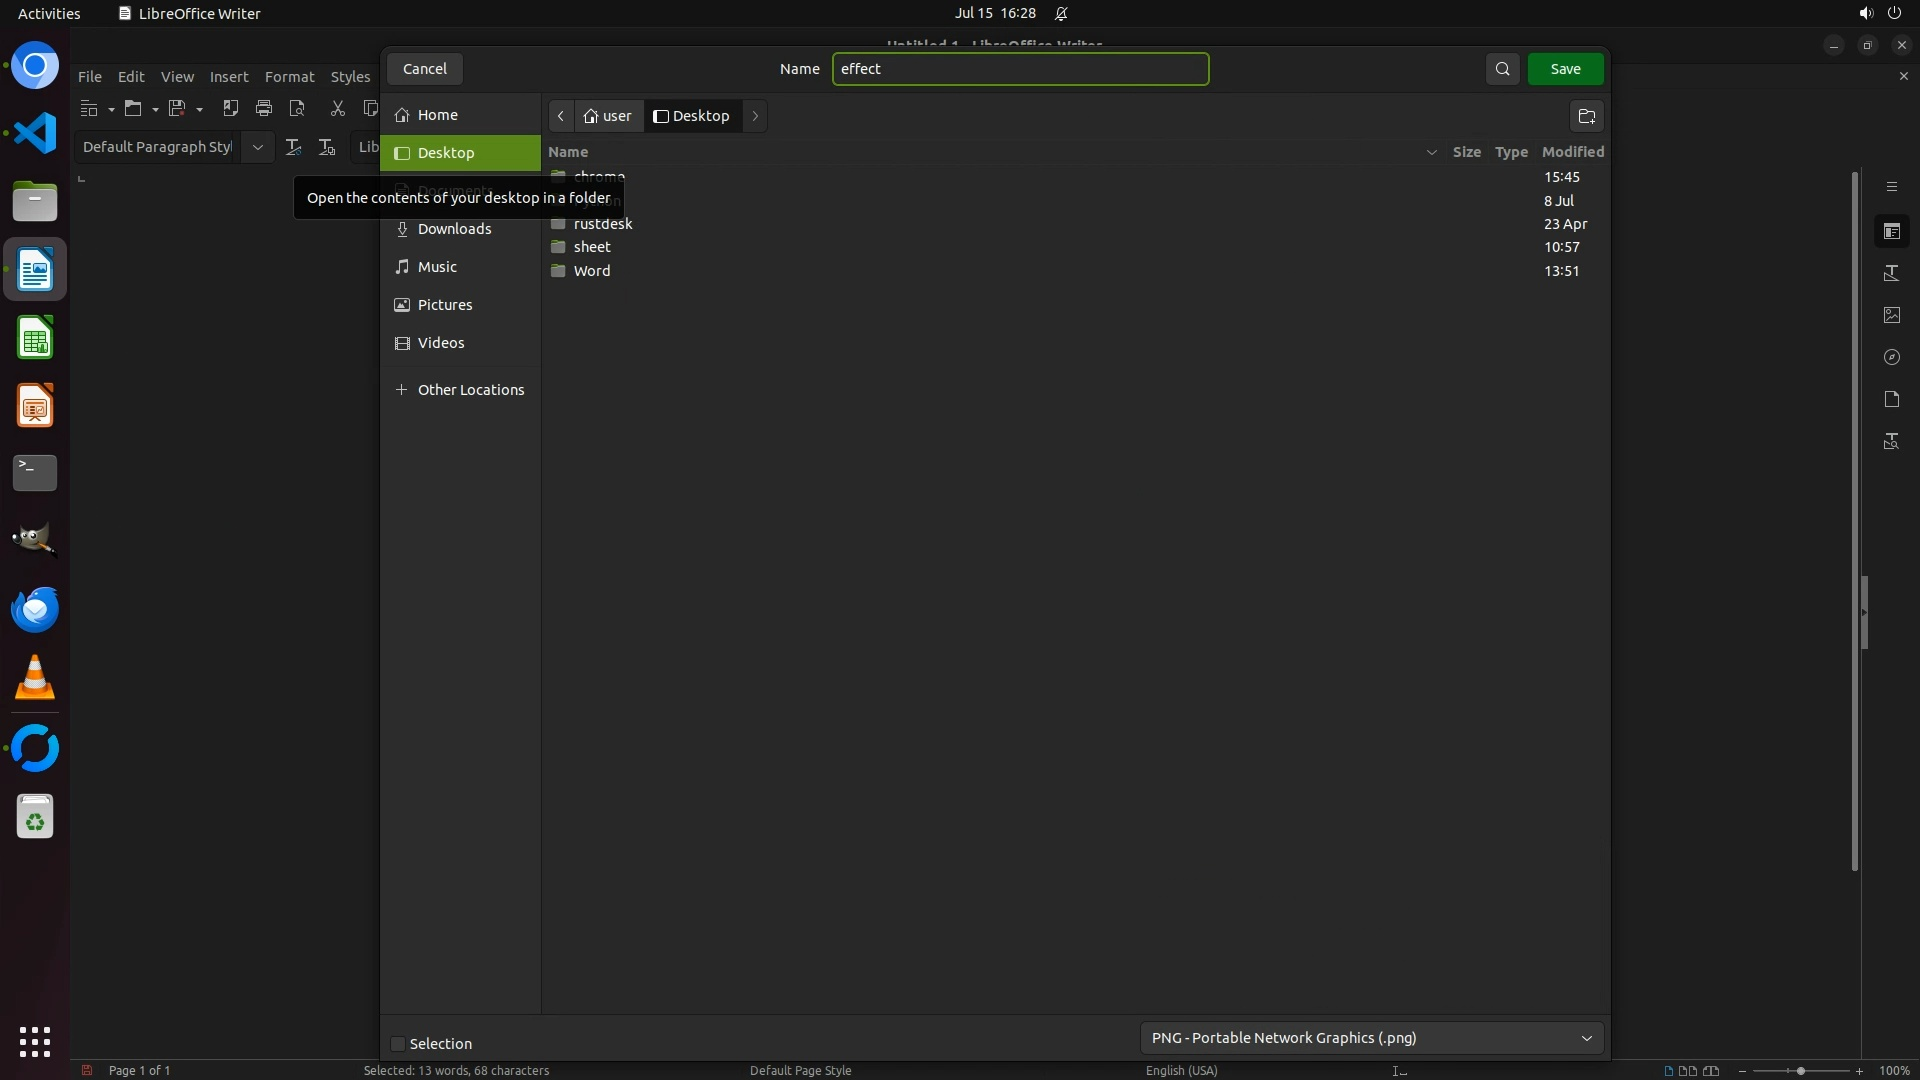Open the Format menu
This screenshot has height=1080, width=1920.
[289, 77]
